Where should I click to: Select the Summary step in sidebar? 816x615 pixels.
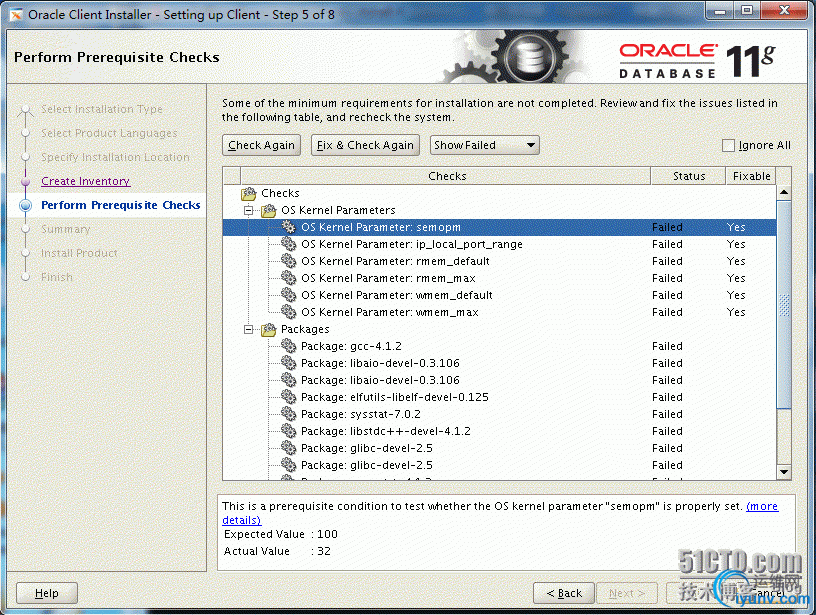[66, 229]
